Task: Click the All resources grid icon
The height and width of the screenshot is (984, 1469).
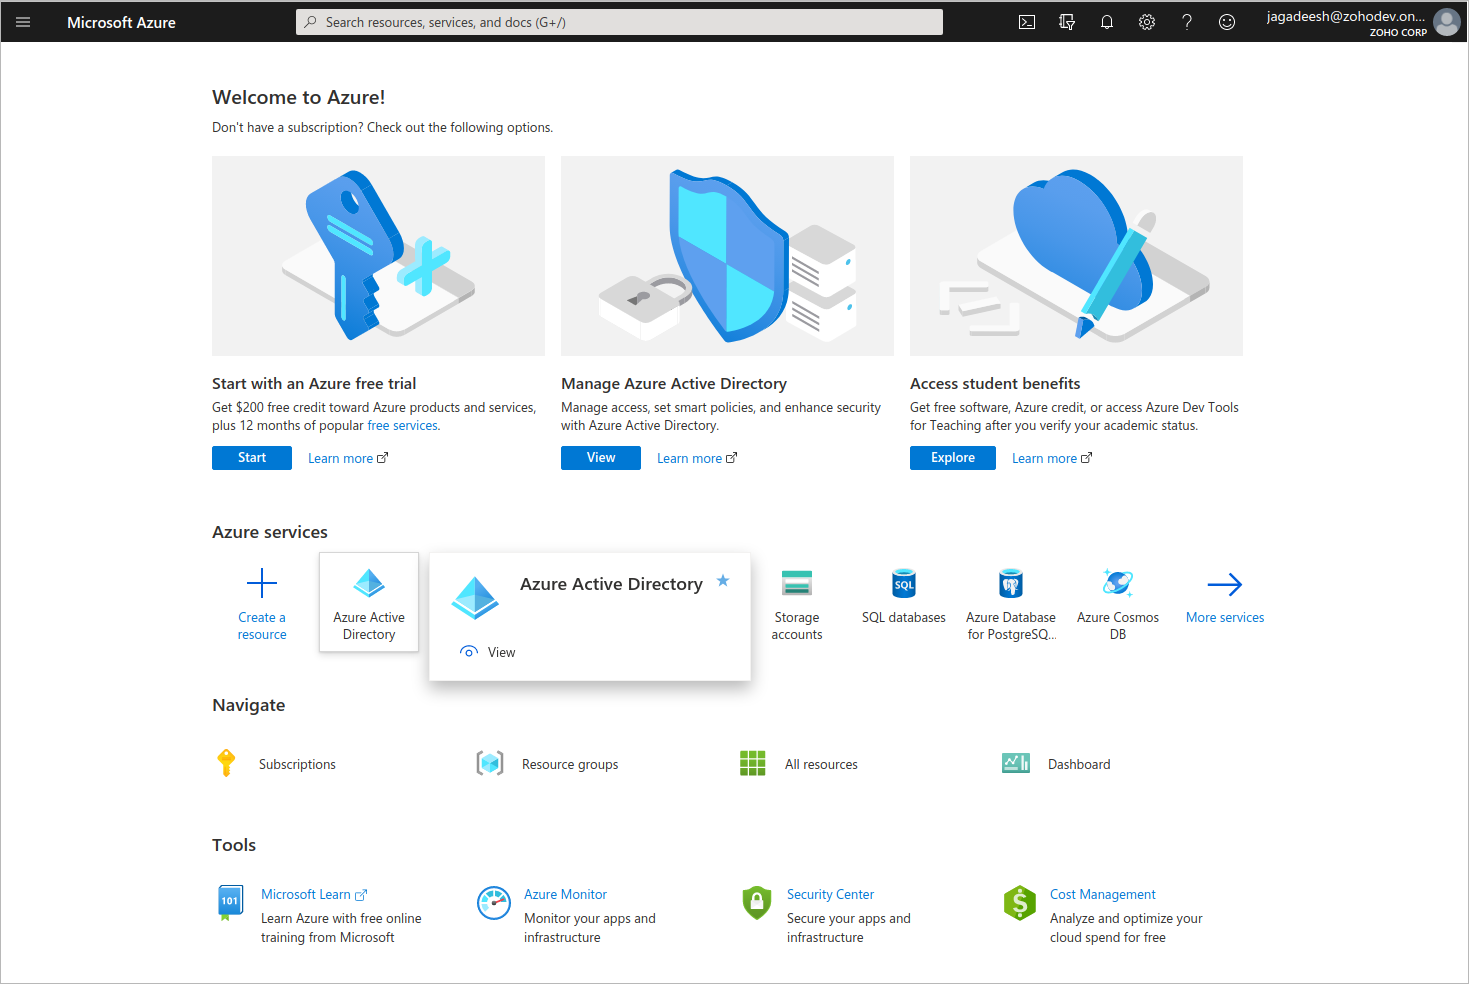Action: coord(752,764)
